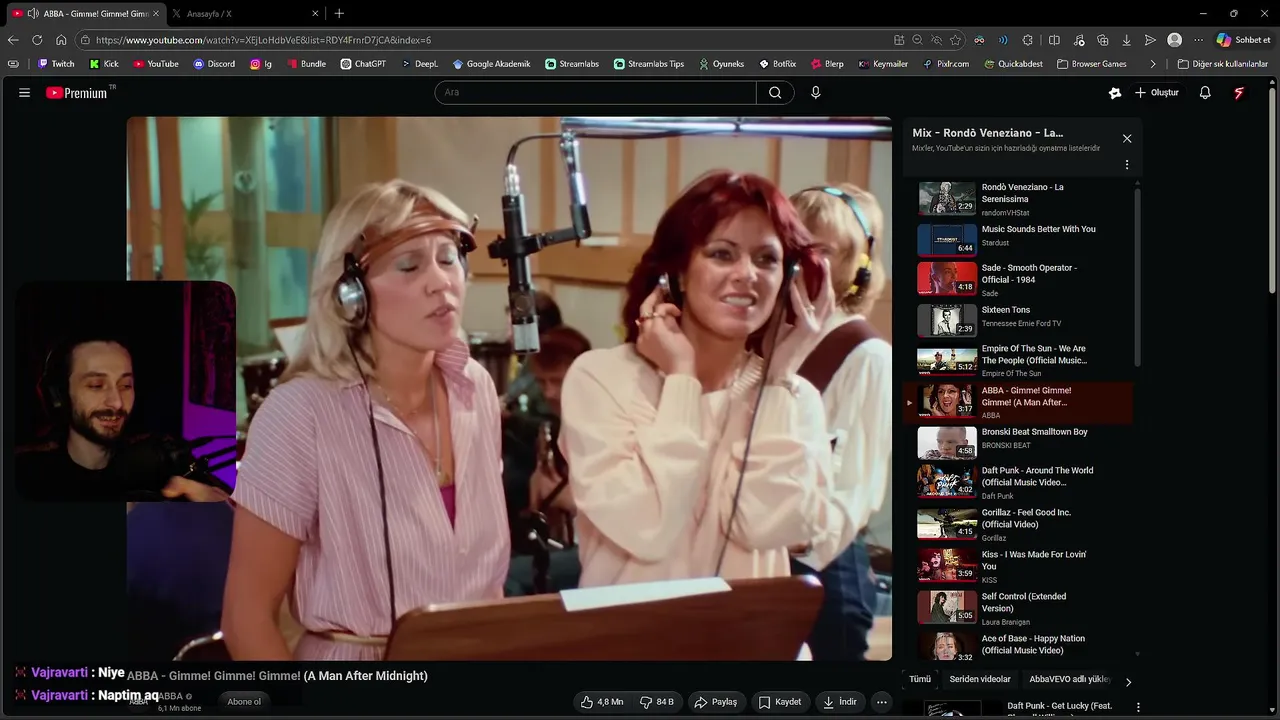Share the video via Paylaş
This screenshot has width=1280, height=720.
716,702
